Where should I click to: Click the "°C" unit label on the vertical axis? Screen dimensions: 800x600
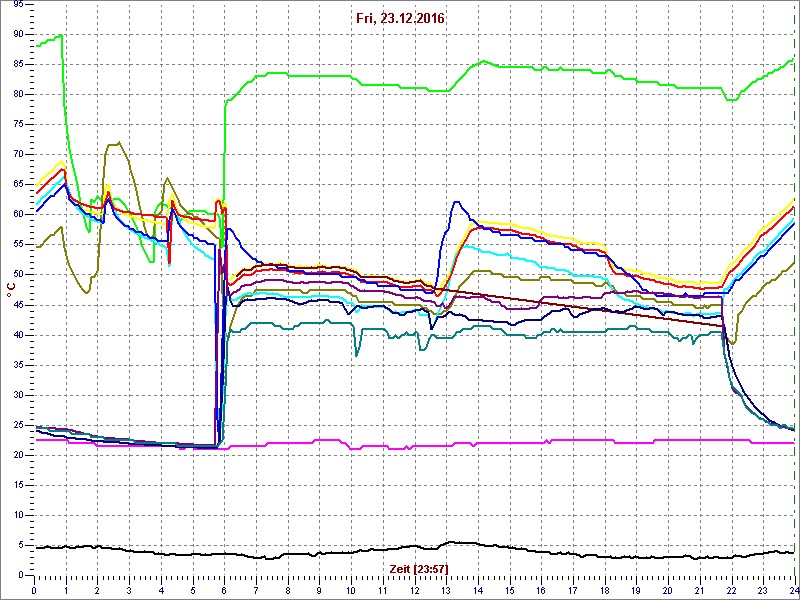pos(10,292)
